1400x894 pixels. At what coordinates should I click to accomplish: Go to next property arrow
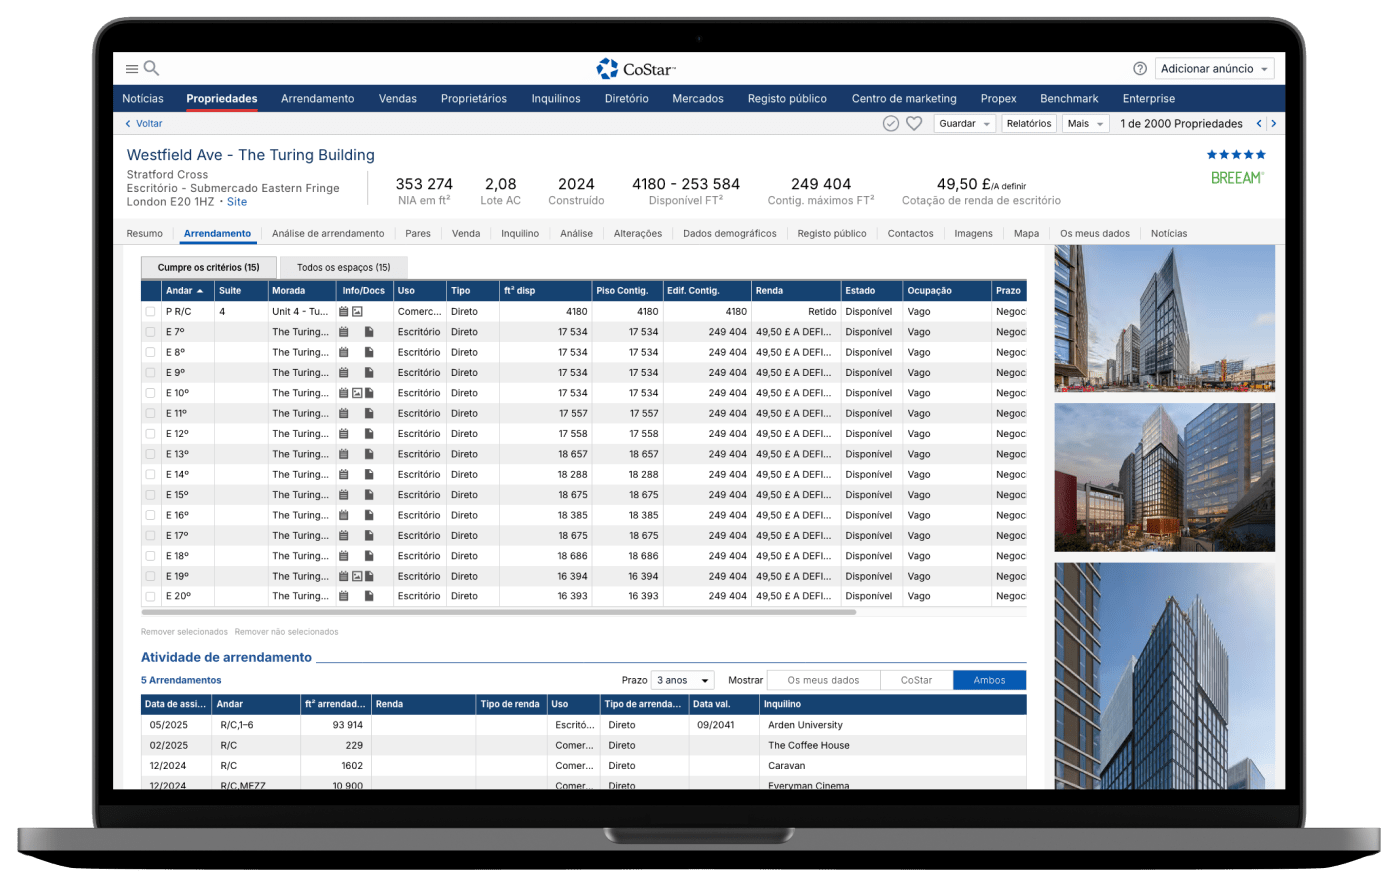(1273, 124)
